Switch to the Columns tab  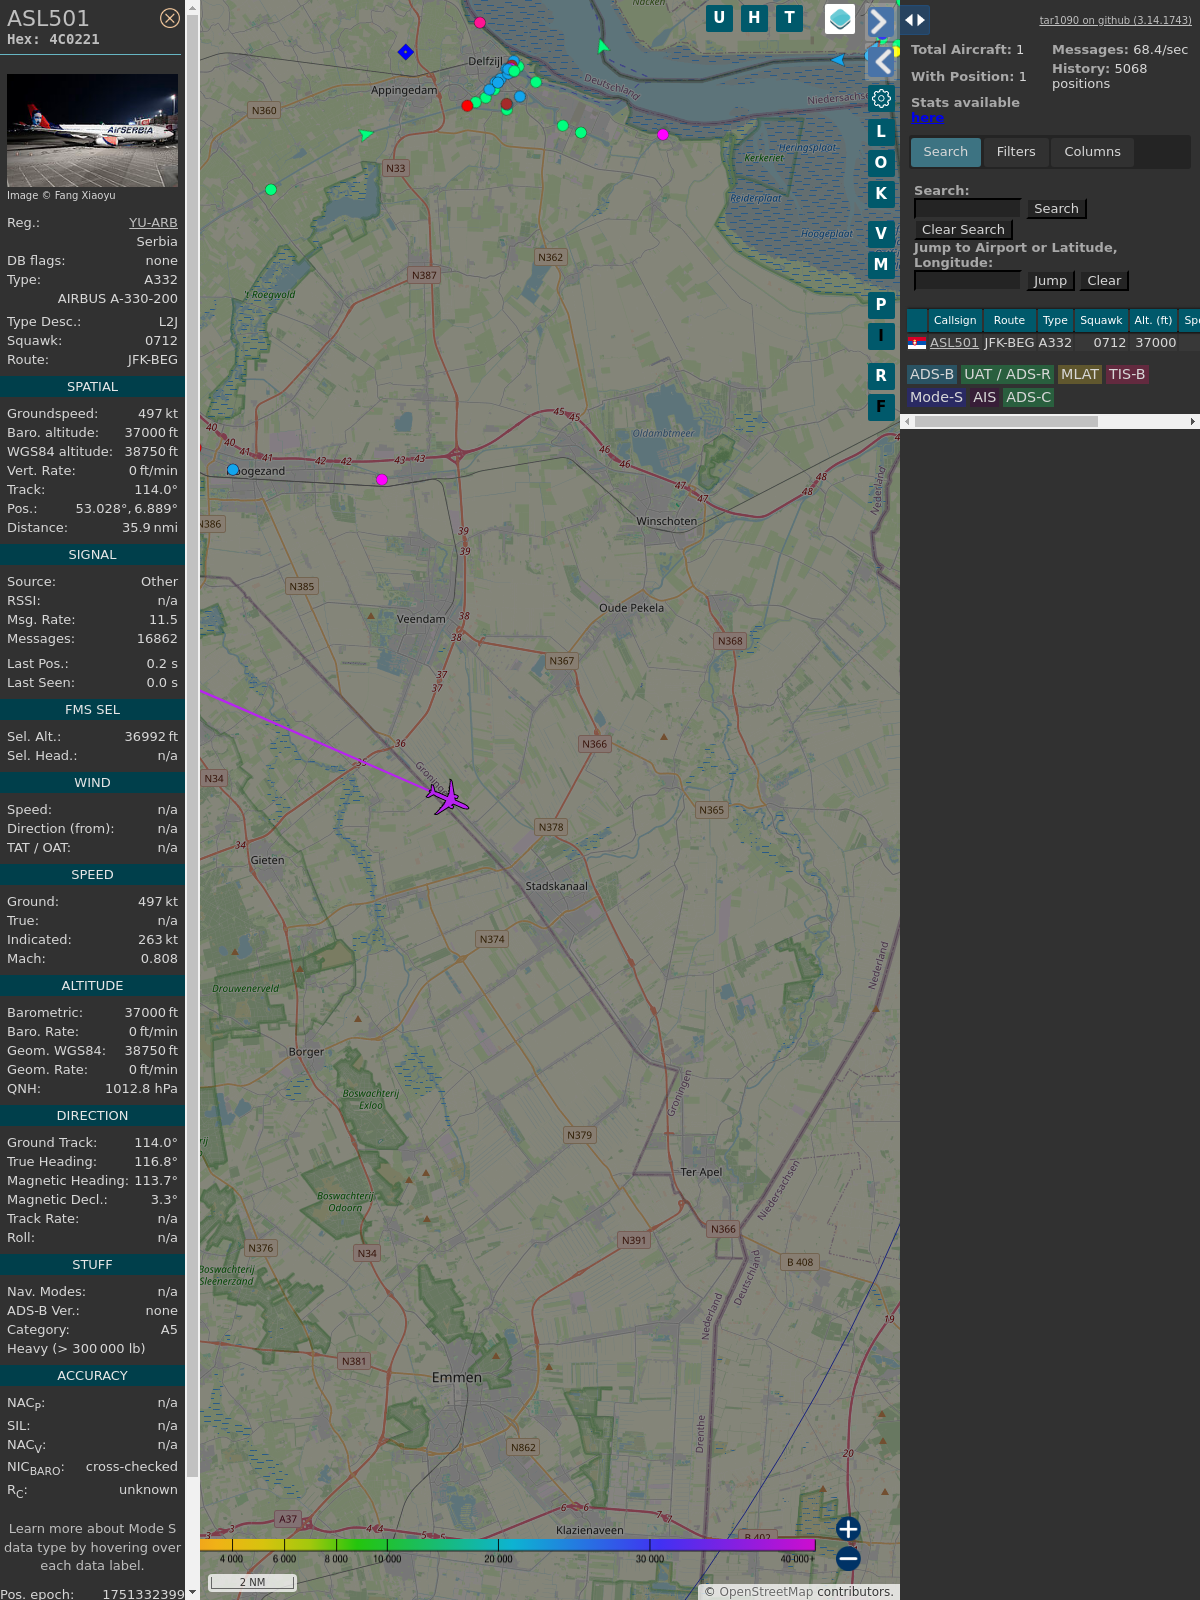1092,152
